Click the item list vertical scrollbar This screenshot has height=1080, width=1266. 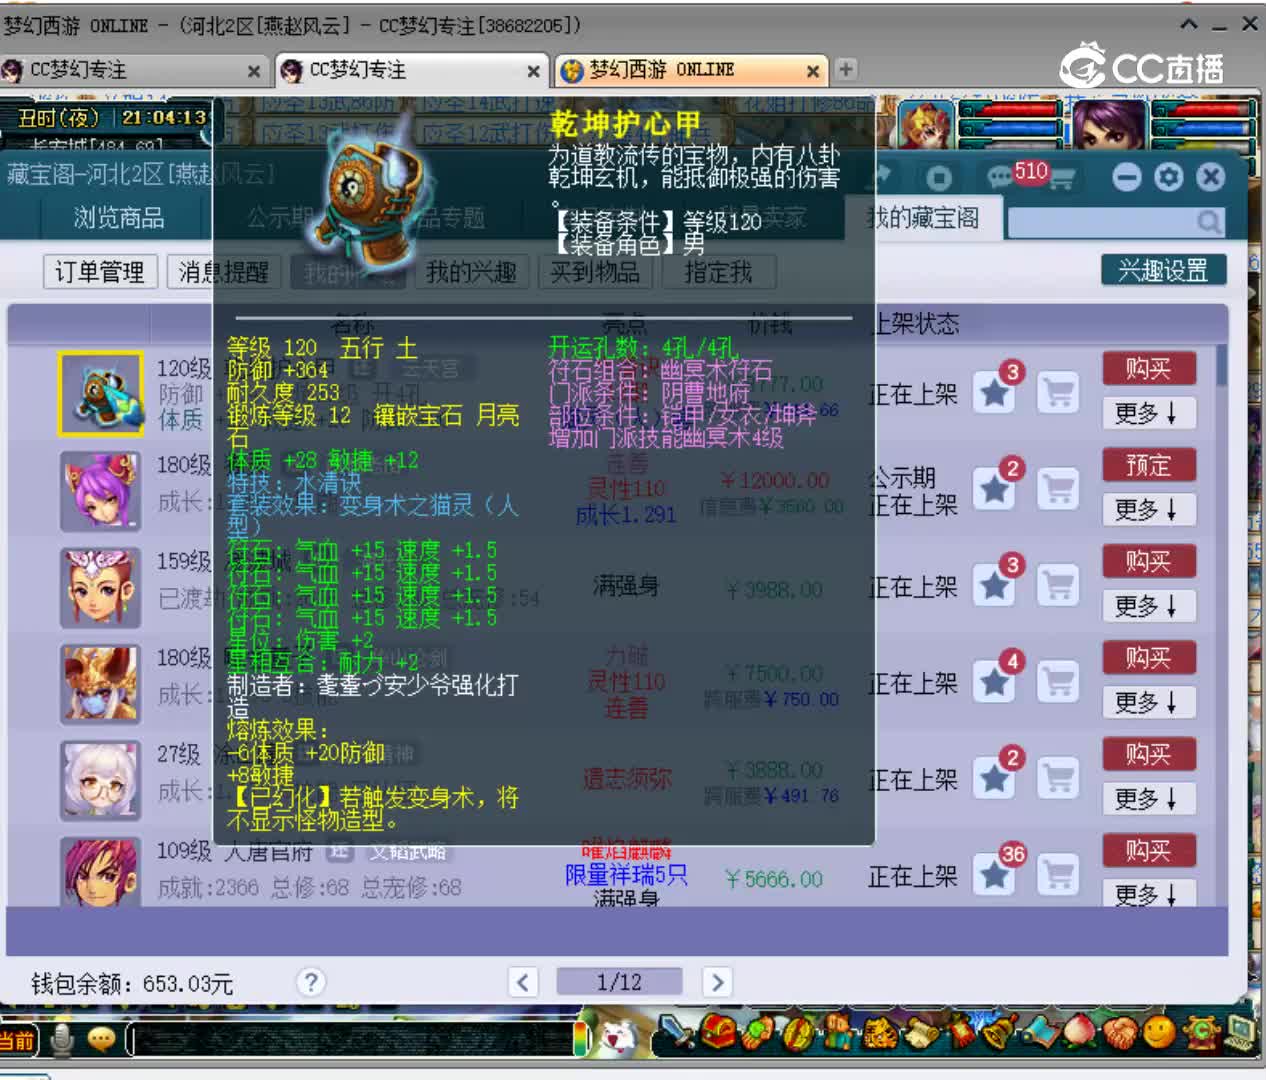1222,625
